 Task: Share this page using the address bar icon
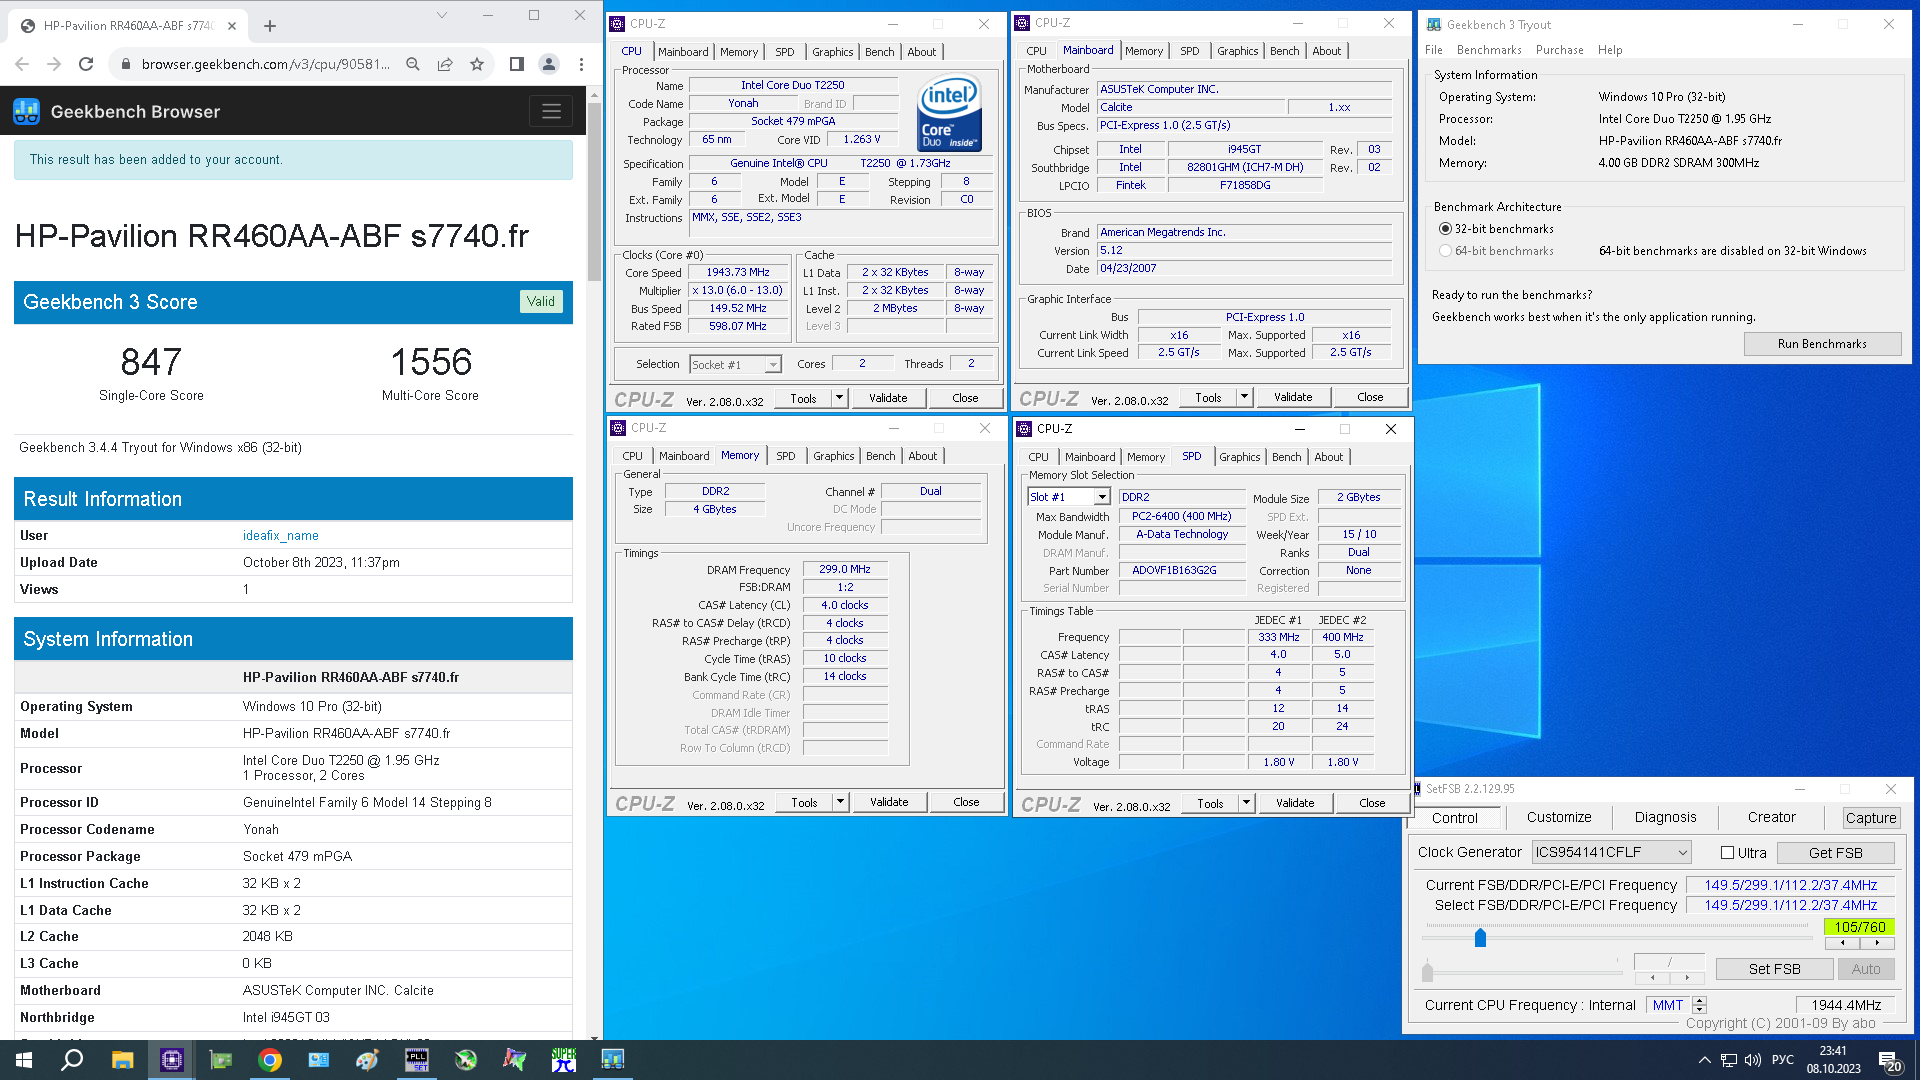[x=445, y=64]
